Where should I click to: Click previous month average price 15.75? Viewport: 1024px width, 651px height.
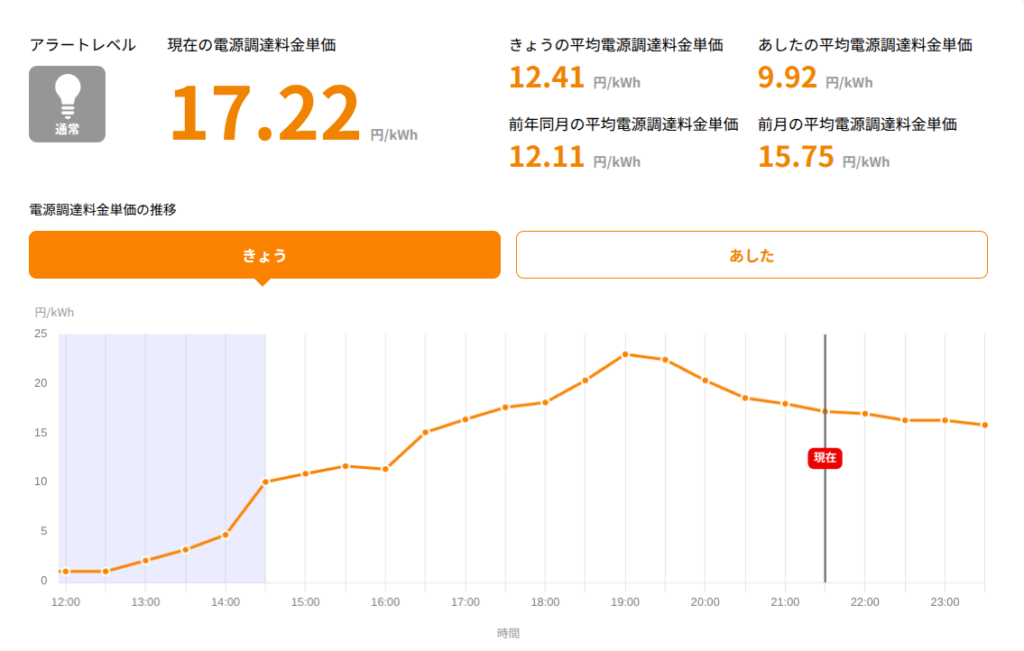[795, 157]
